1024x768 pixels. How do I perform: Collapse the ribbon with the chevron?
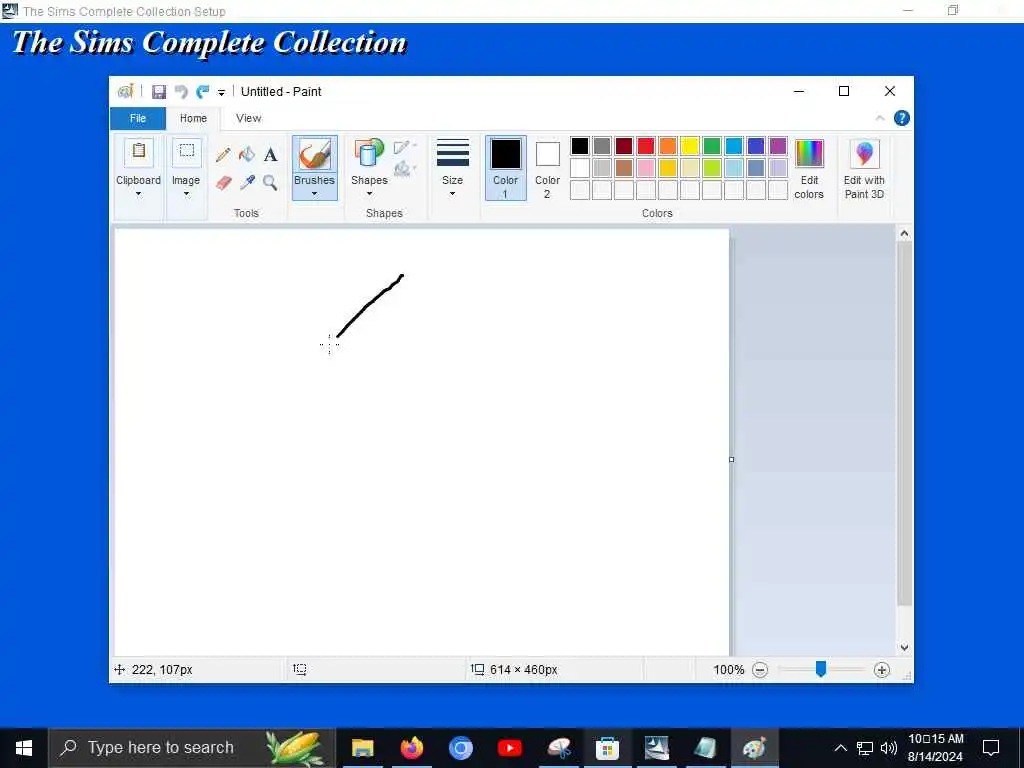pos(880,118)
